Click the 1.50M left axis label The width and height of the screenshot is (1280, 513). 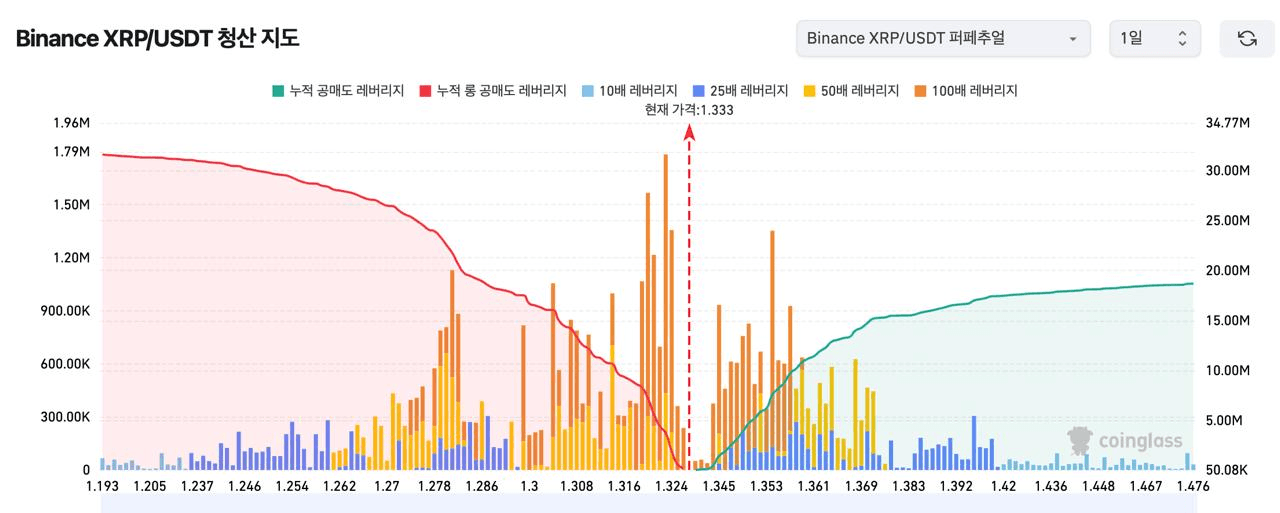click(71, 205)
